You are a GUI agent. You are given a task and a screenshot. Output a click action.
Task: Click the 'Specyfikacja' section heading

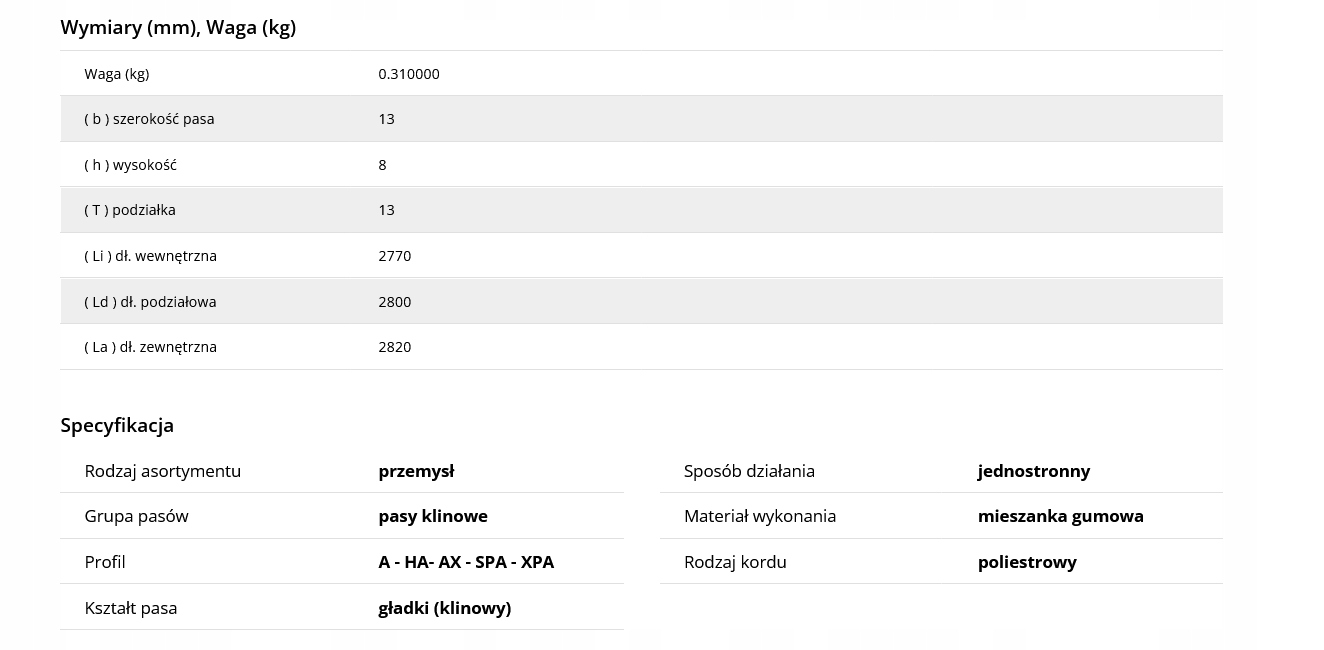point(117,426)
